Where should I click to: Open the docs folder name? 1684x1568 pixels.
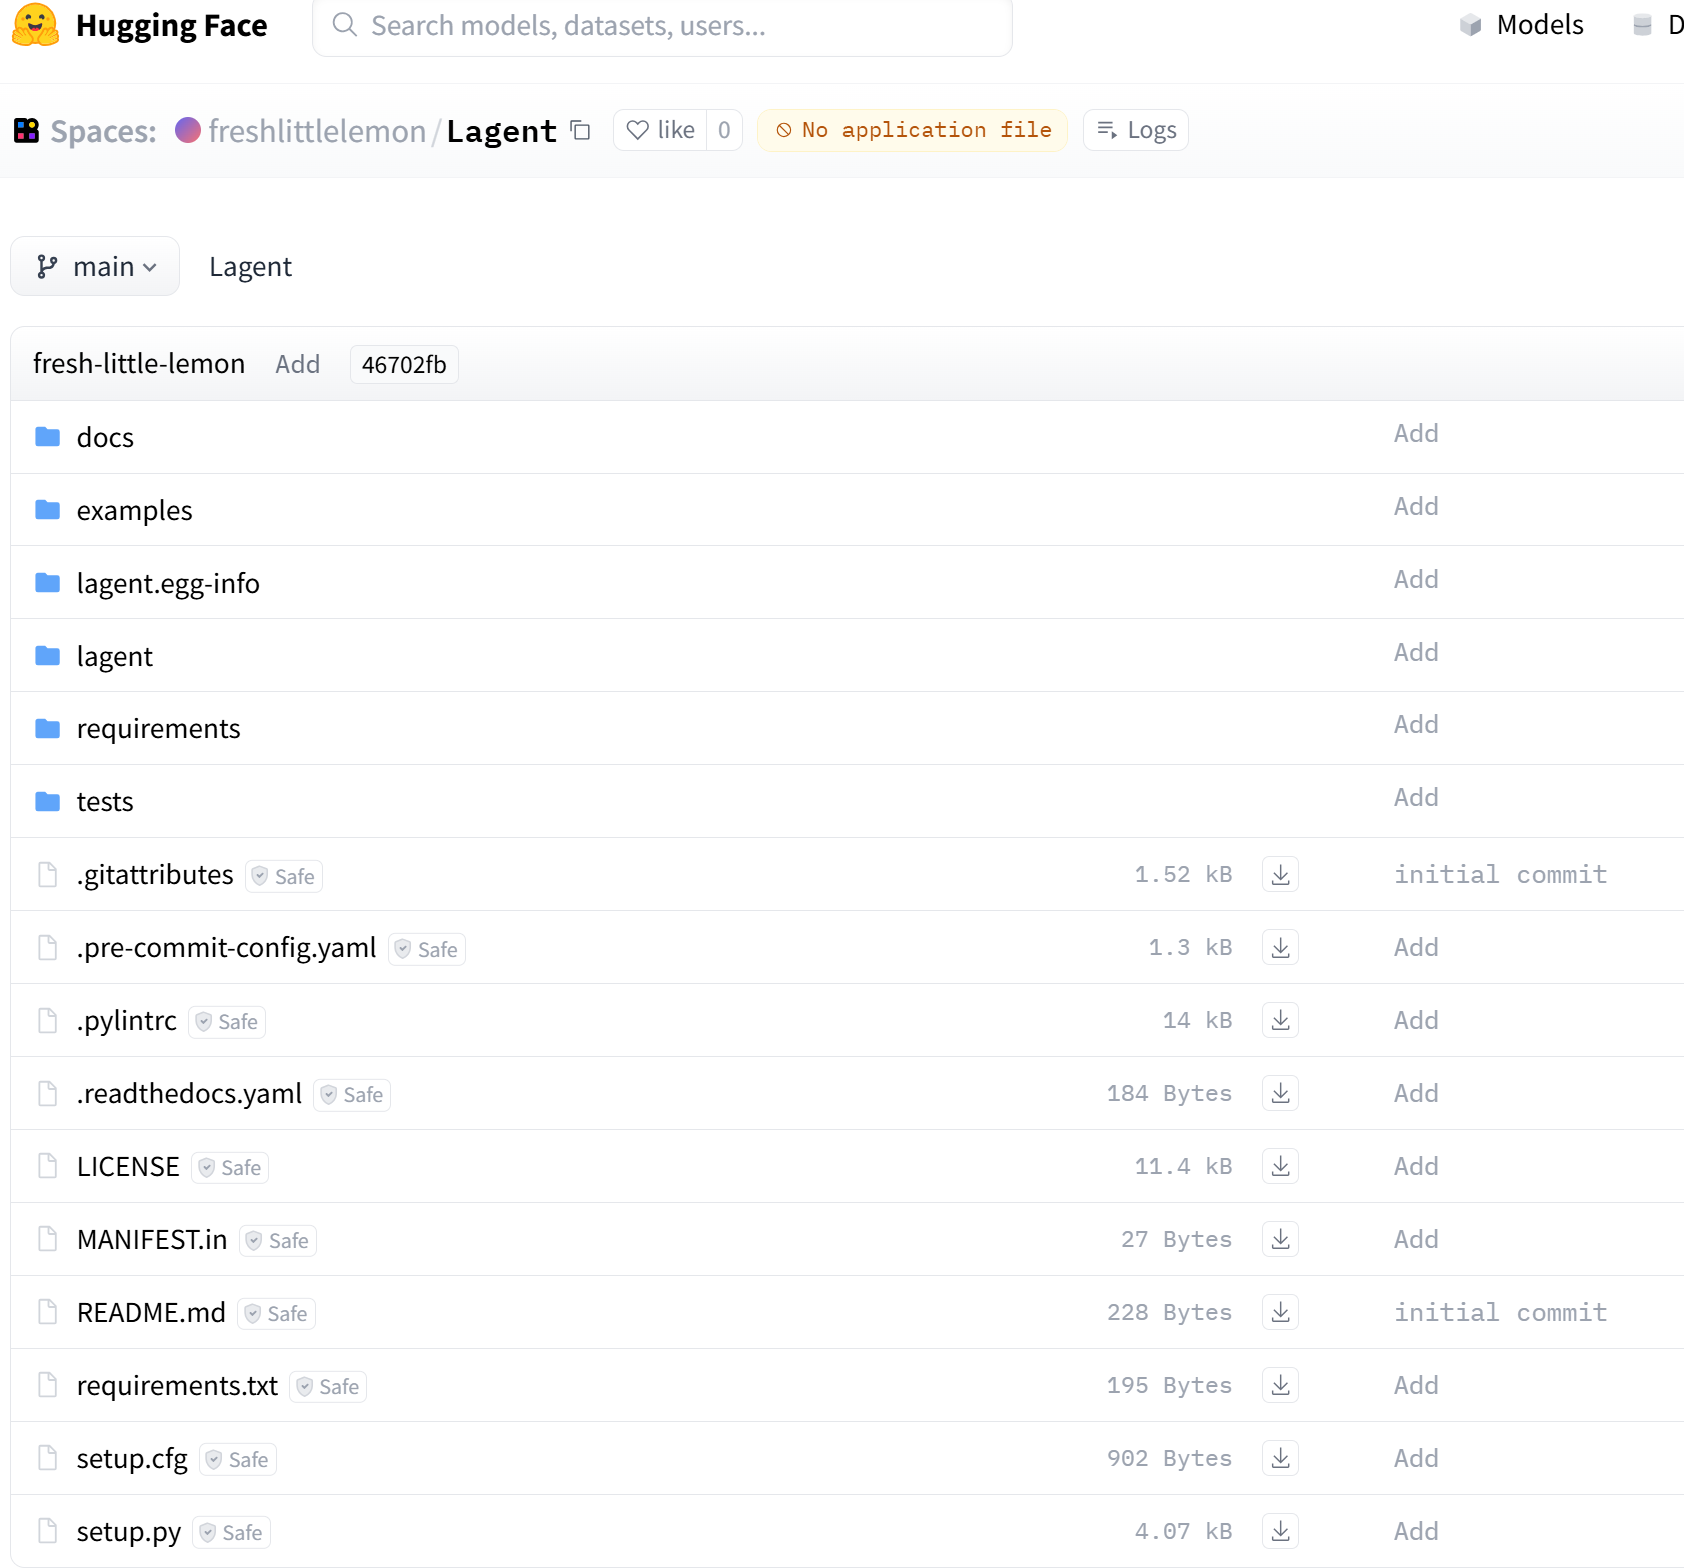click(105, 437)
